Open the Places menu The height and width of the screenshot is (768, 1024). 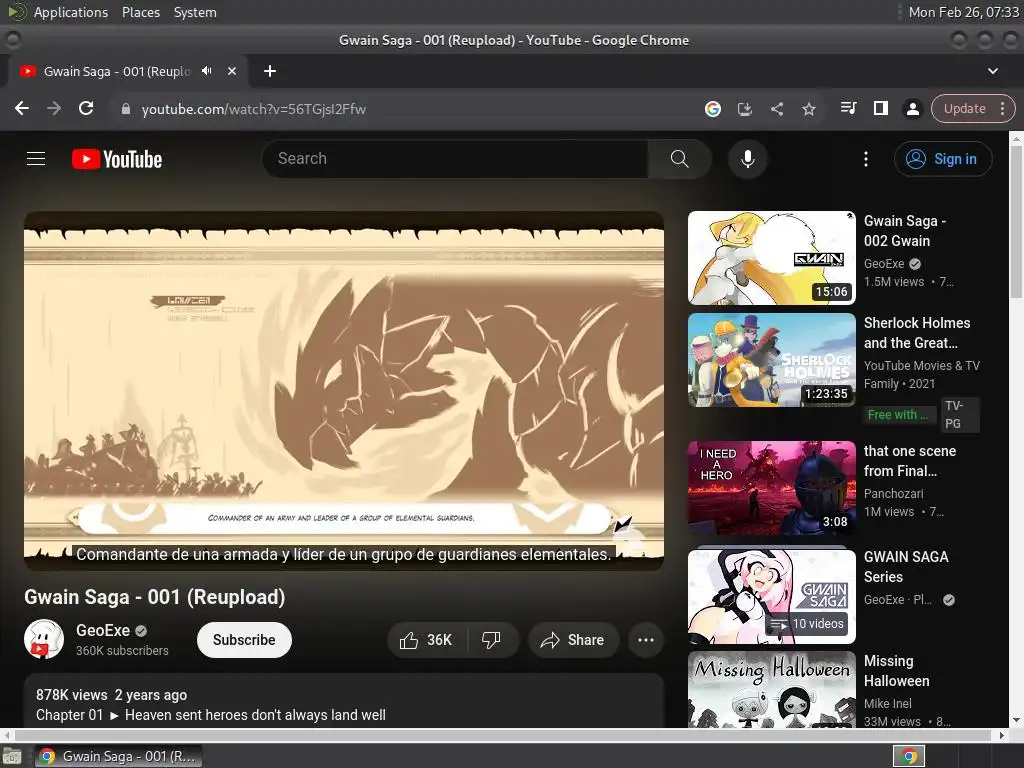[140, 12]
